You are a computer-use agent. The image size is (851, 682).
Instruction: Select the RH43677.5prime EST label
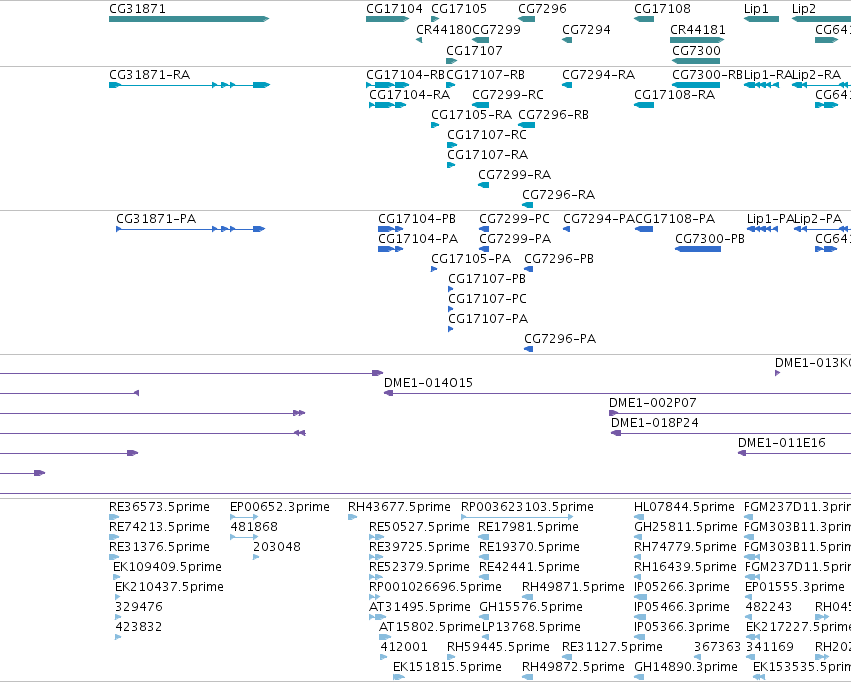point(399,507)
